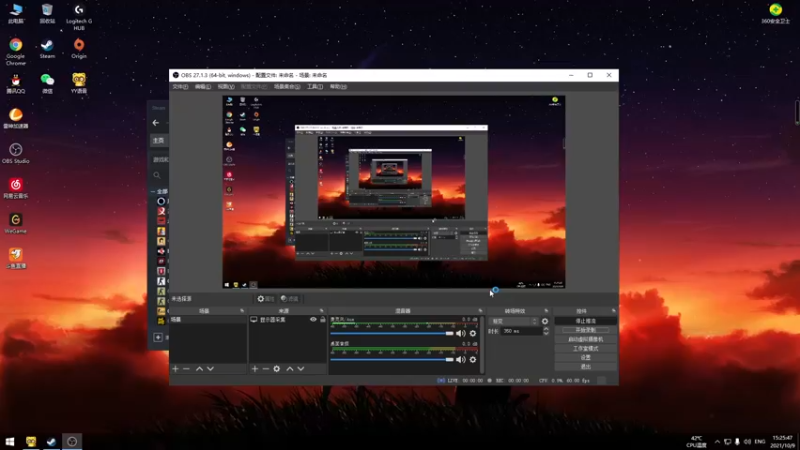Click the ENG input language indicator
This screenshot has width=800, height=450.
click(760, 441)
